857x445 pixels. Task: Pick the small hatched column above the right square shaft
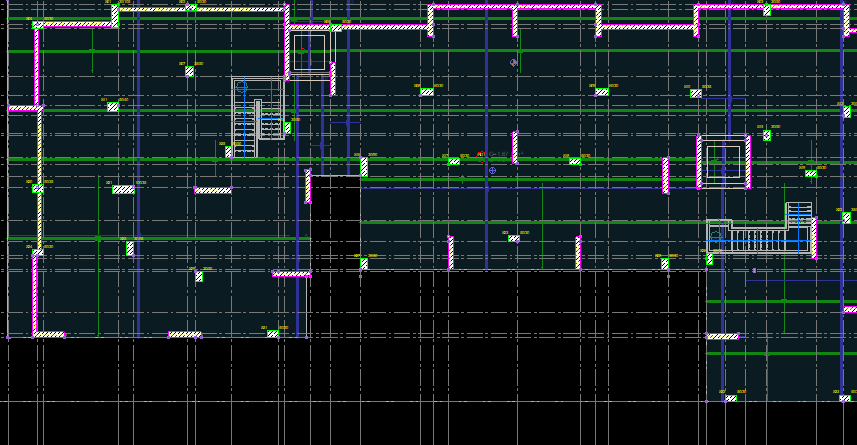tap(767, 135)
